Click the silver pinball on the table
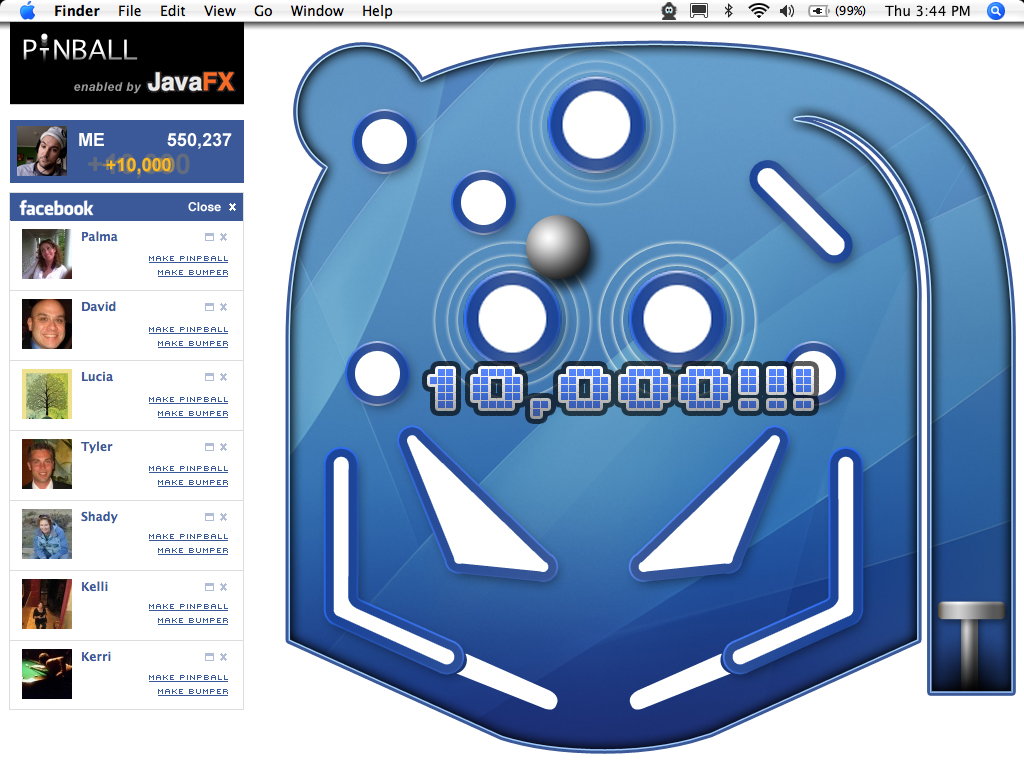1024x768 pixels. tap(558, 247)
